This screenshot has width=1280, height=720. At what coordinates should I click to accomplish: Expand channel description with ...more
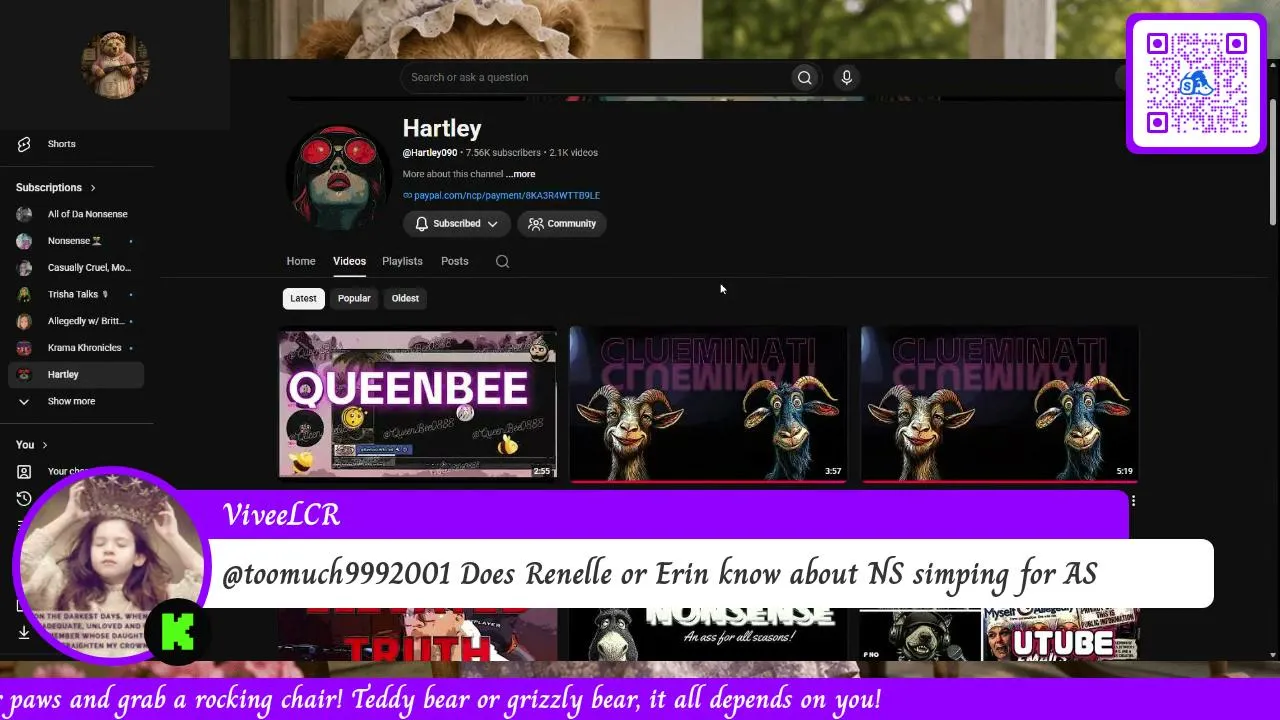point(521,174)
